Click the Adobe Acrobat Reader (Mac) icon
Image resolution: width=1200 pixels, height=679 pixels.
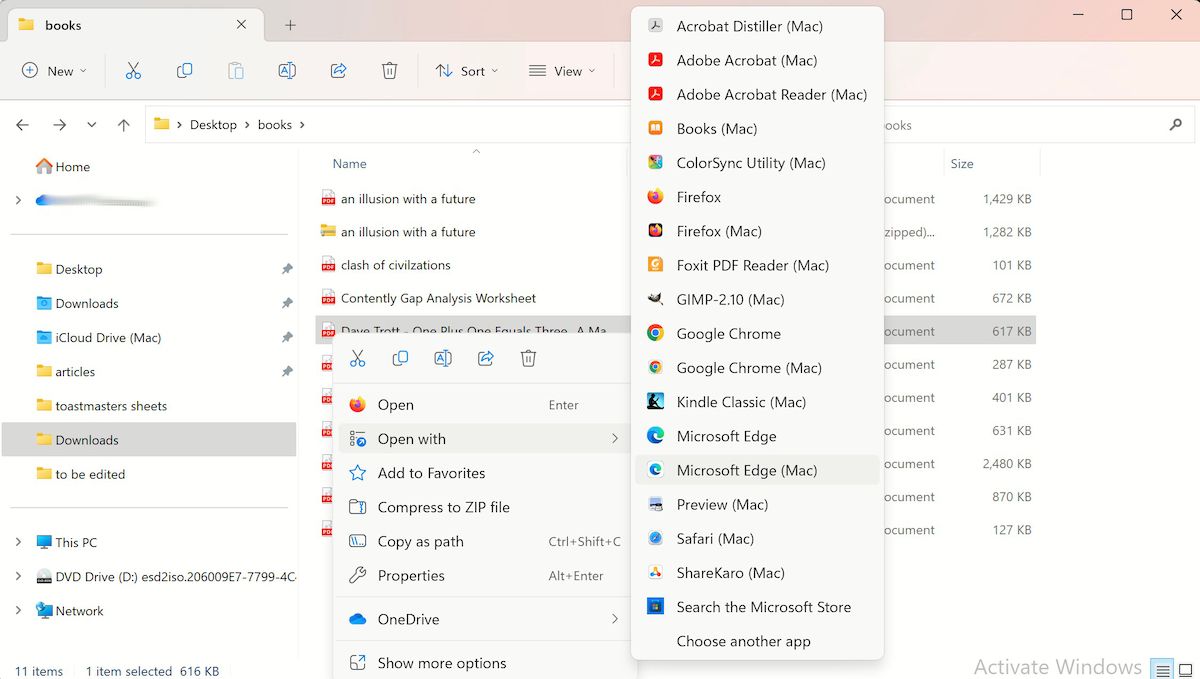[x=657, y=94]
